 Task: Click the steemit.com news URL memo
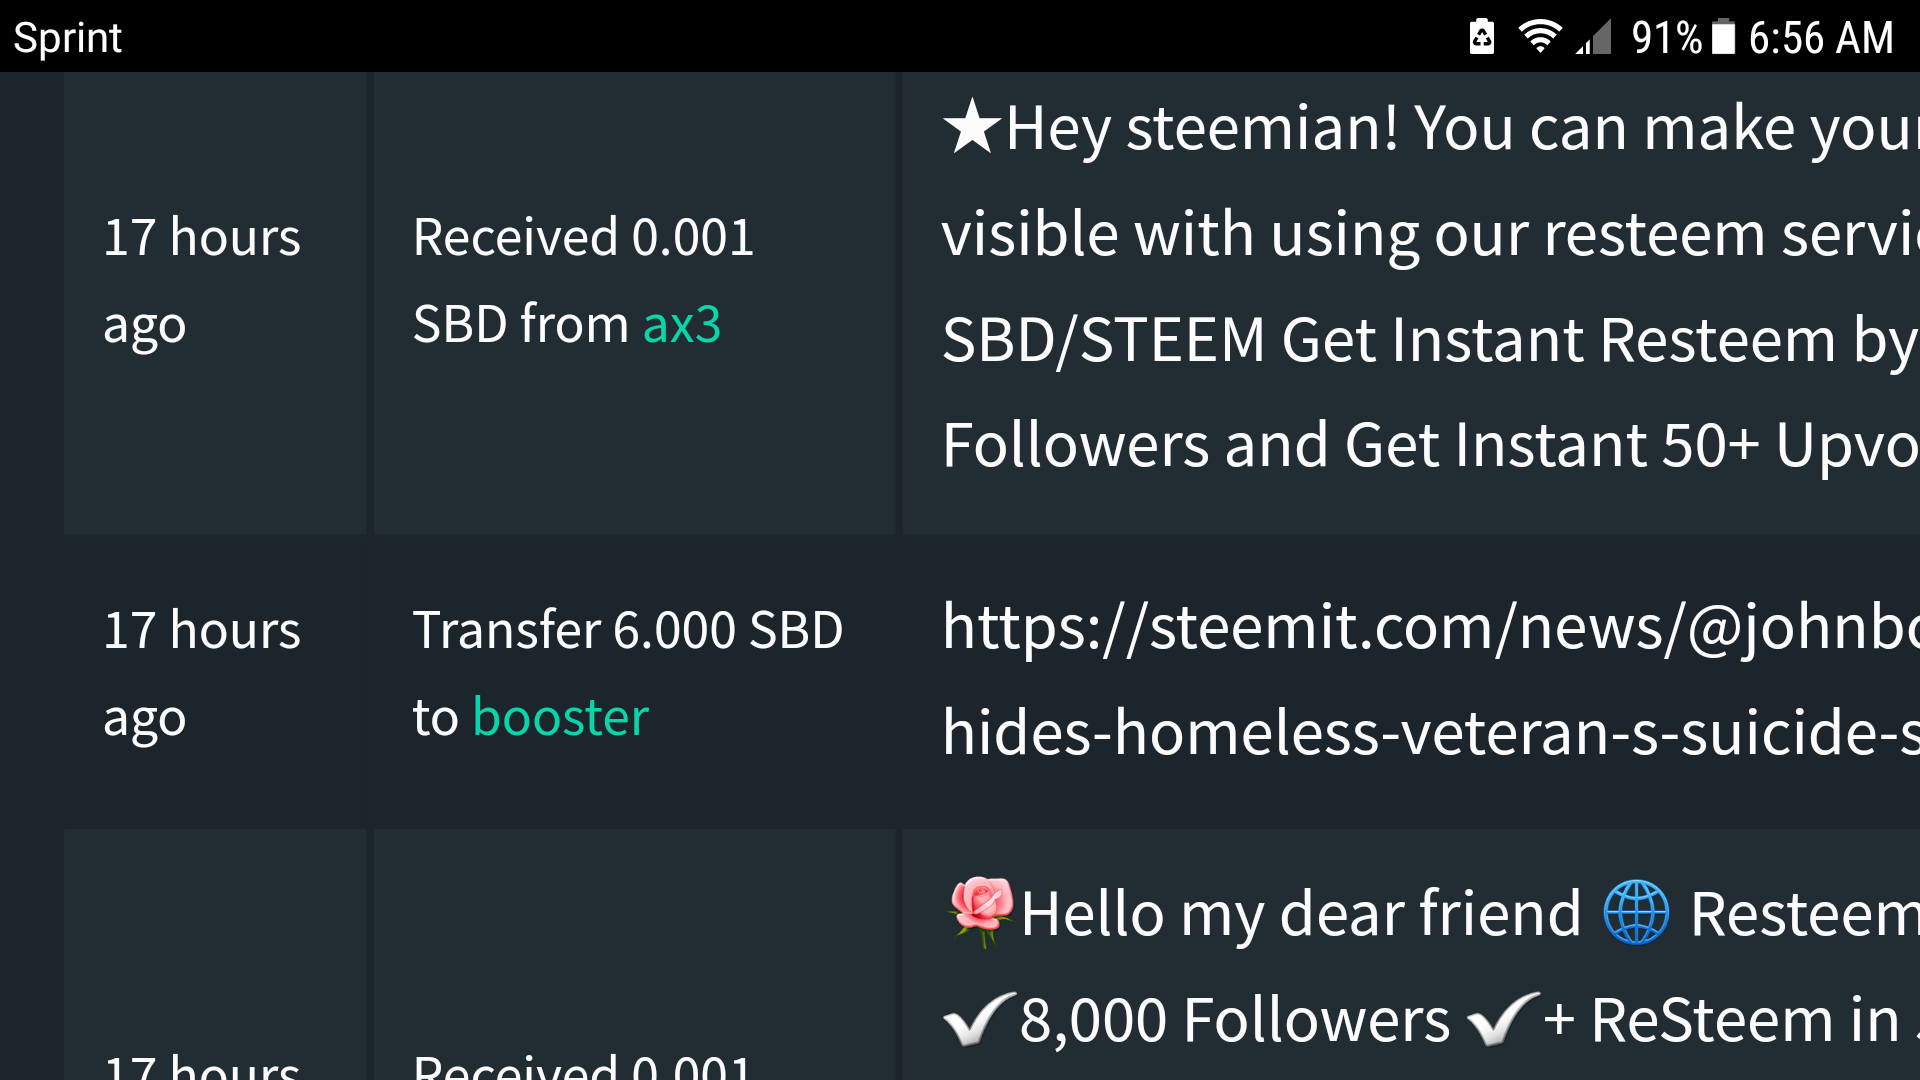[x=1430, y=680]
